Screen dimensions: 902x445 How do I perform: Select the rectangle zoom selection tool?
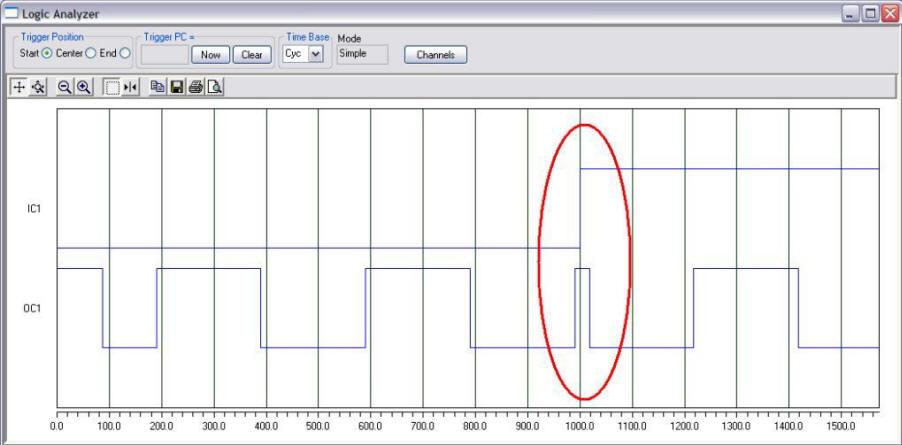(x=112, y=87)
